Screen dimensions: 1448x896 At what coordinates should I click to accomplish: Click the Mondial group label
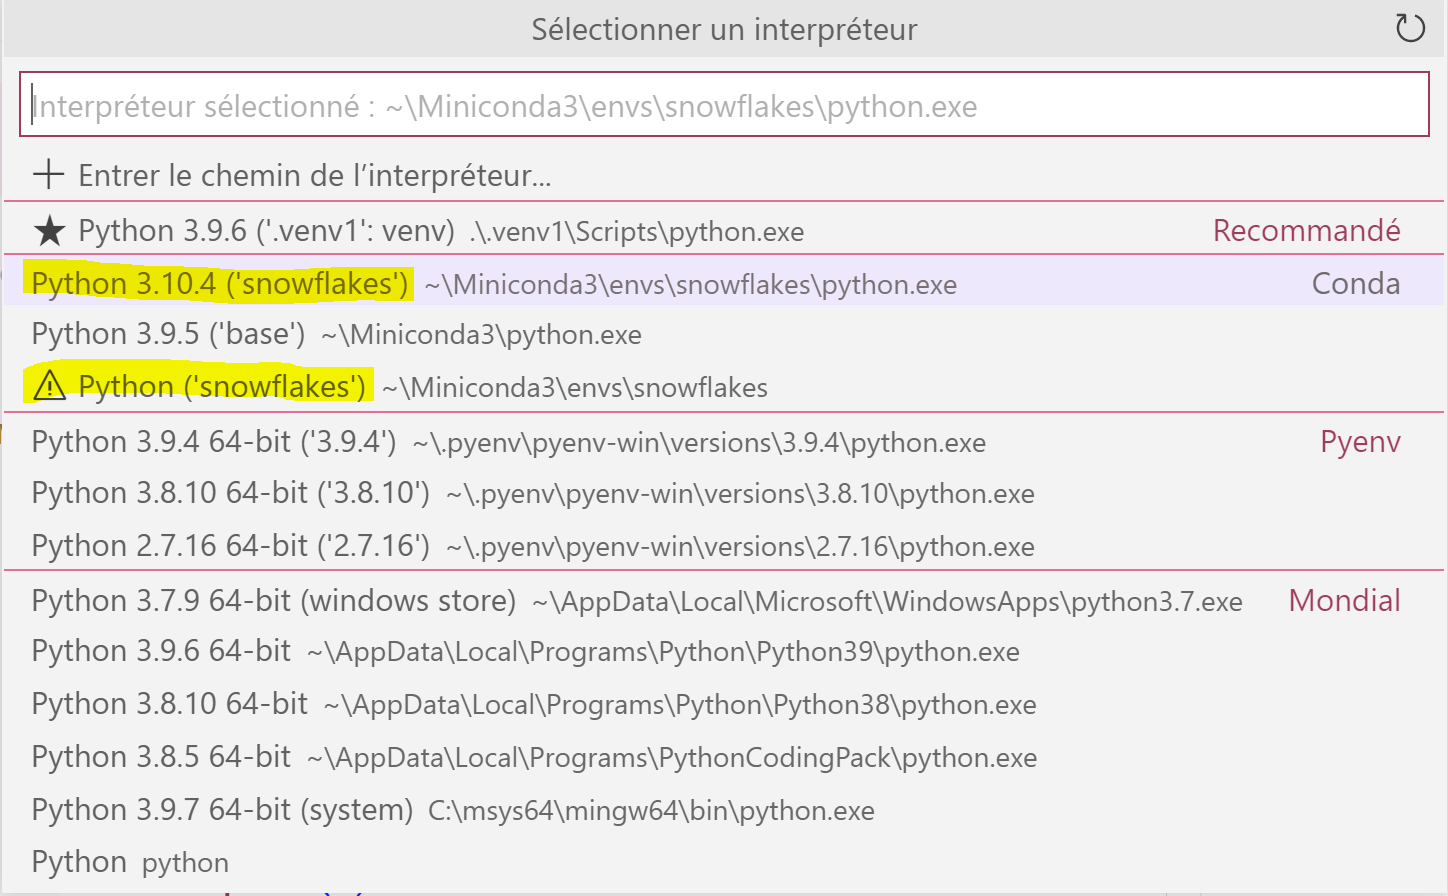(x=1345, y=601)
